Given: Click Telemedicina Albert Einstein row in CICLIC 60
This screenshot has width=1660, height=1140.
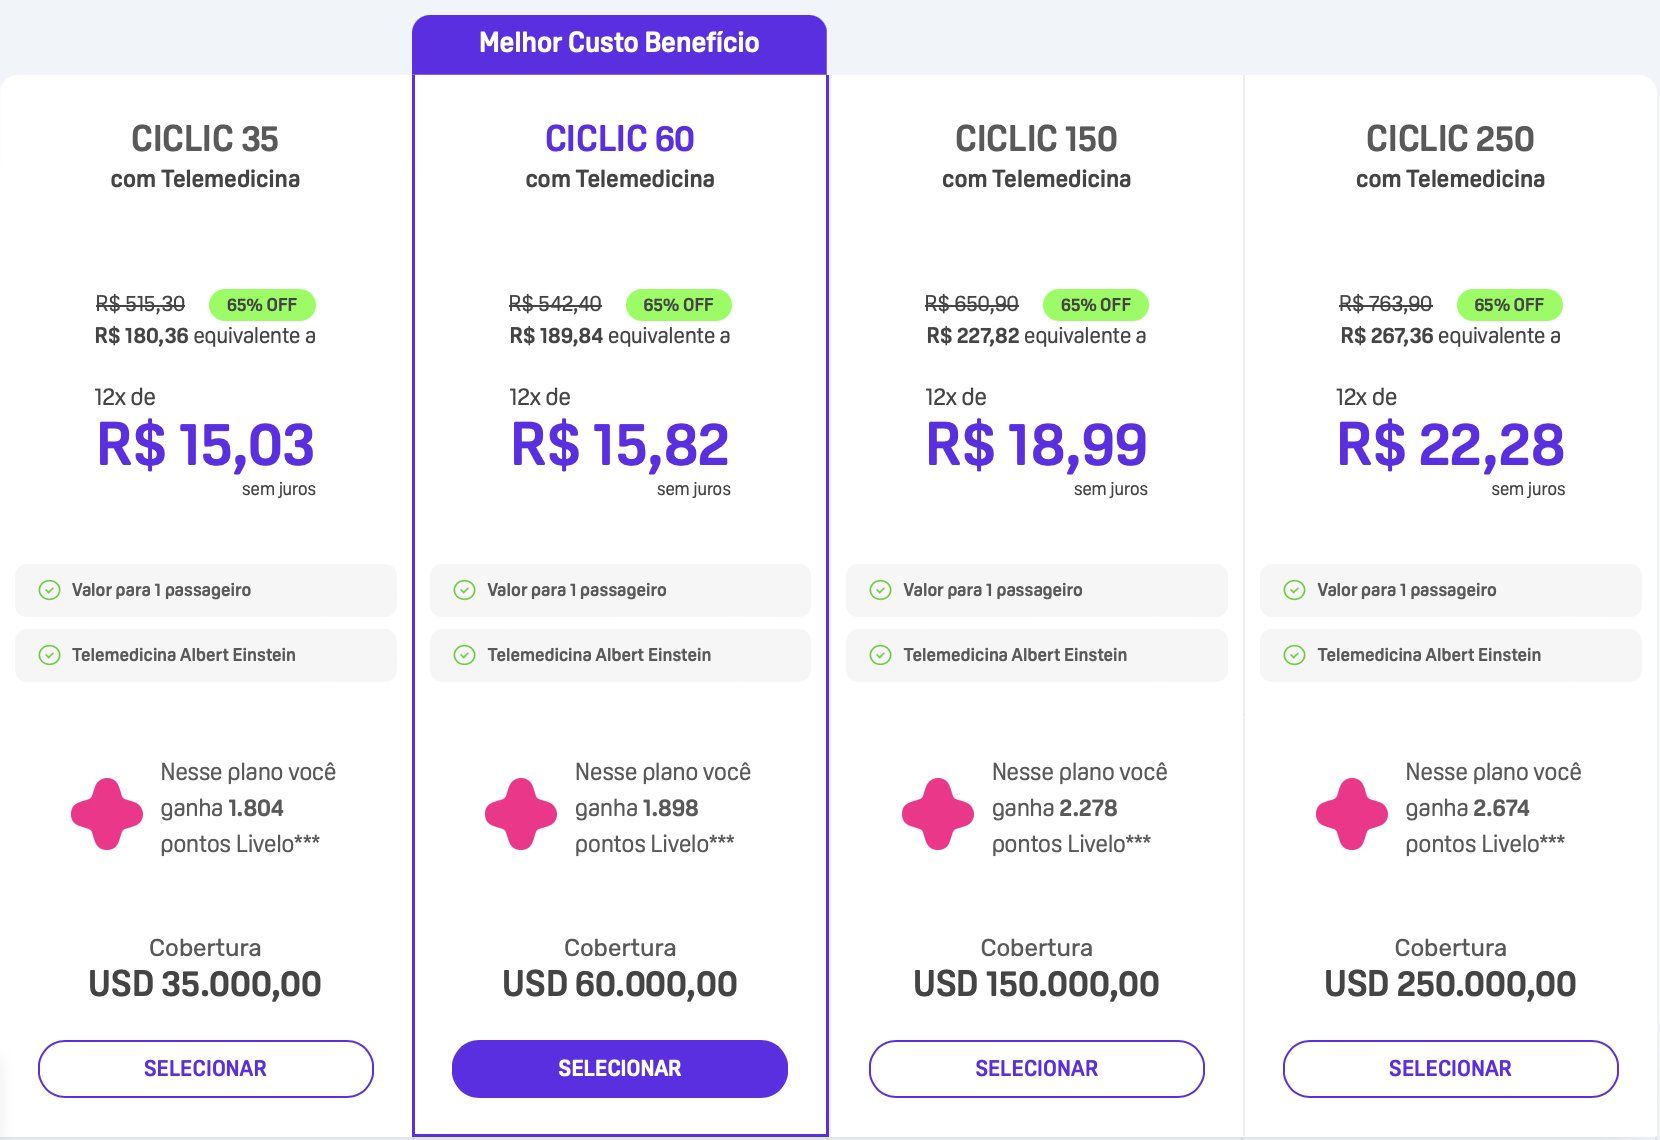Looking at the screenshot, I should tap(620, 655).
